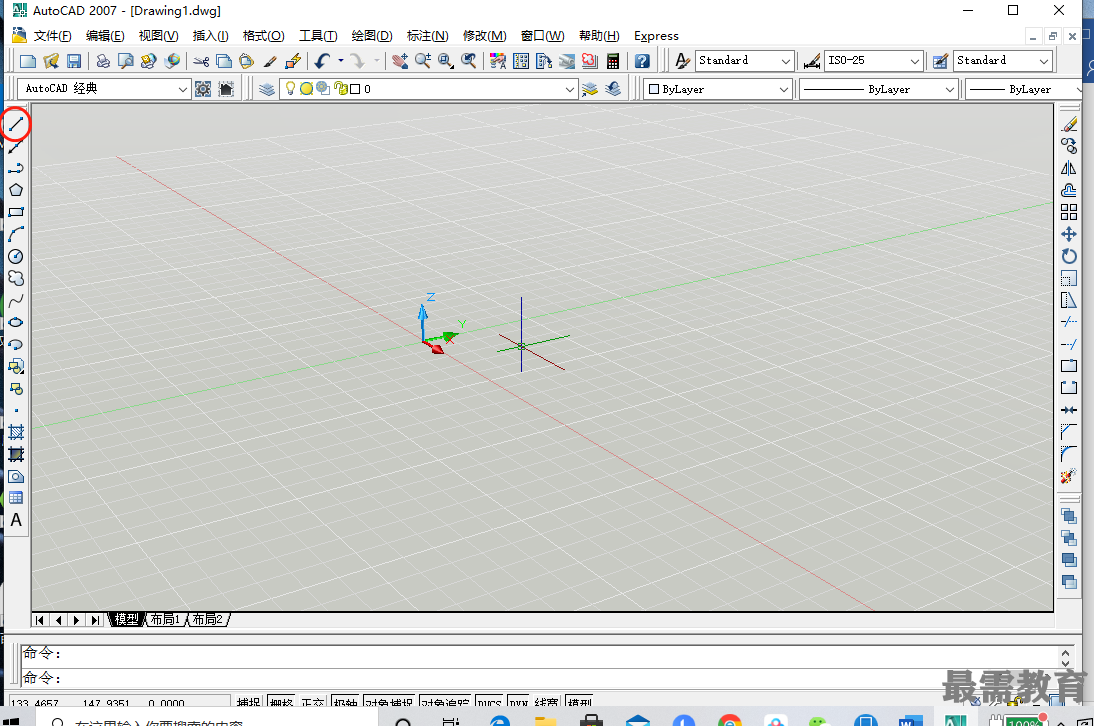The width and height of the screenshot is (1094, 726).
Task: Select the Multiline Text (A) tool
Action: (16, 520)
